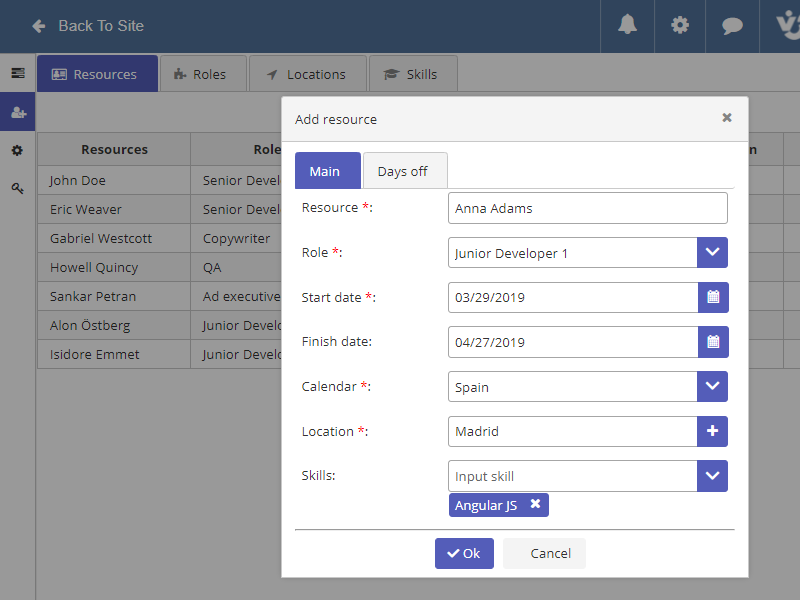Open the chat messages icon

pos(732,25)
